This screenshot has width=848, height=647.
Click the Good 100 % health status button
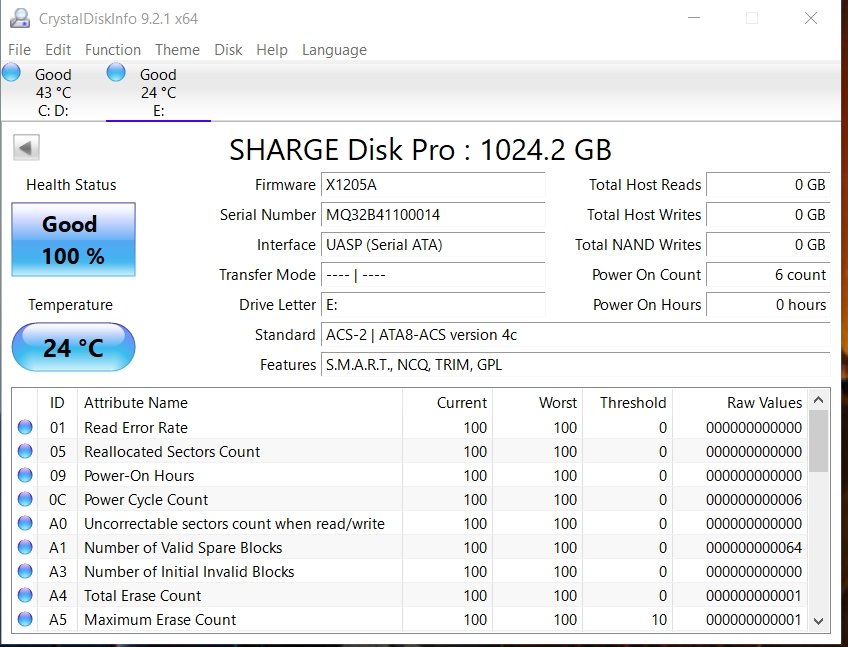(72, 240)
